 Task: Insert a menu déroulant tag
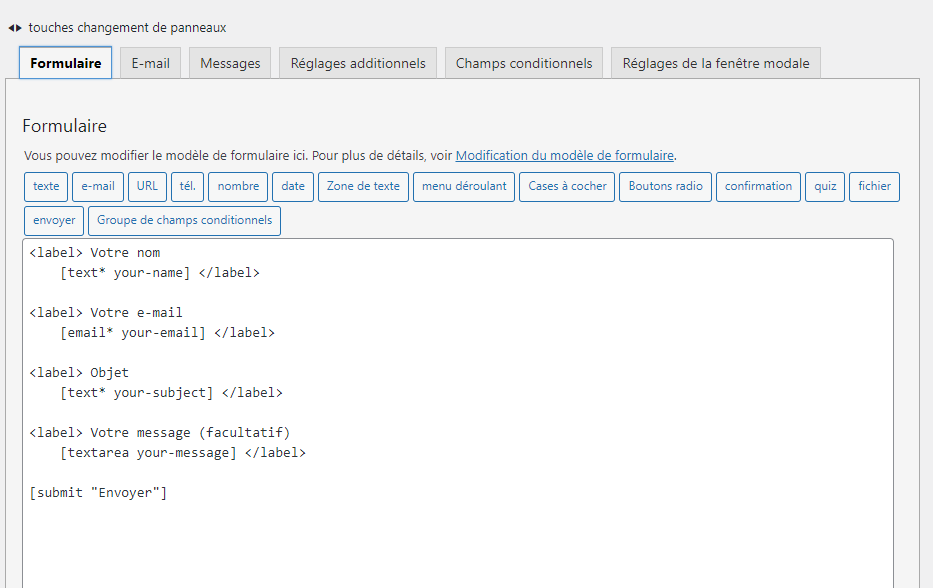[x=464, y=187]
